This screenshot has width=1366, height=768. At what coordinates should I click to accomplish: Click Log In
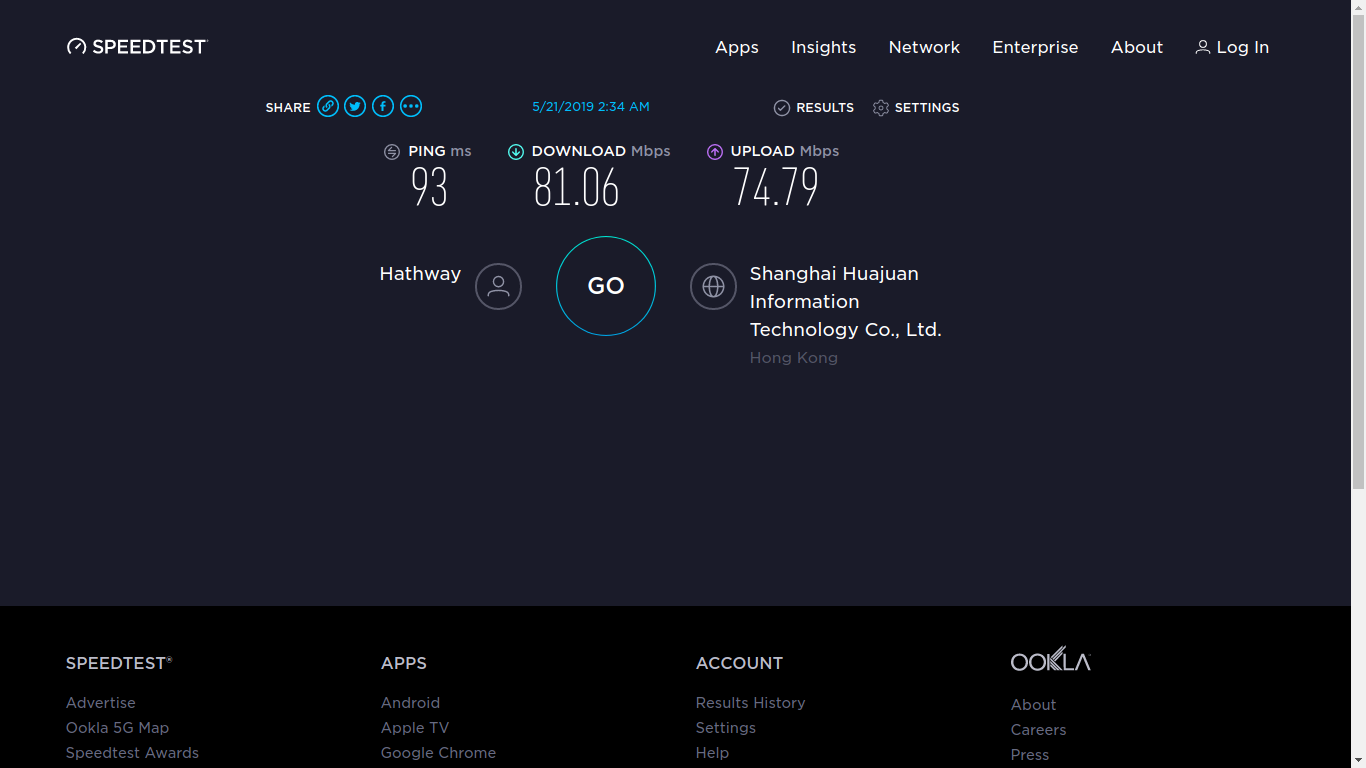(x=1232, y=47)
